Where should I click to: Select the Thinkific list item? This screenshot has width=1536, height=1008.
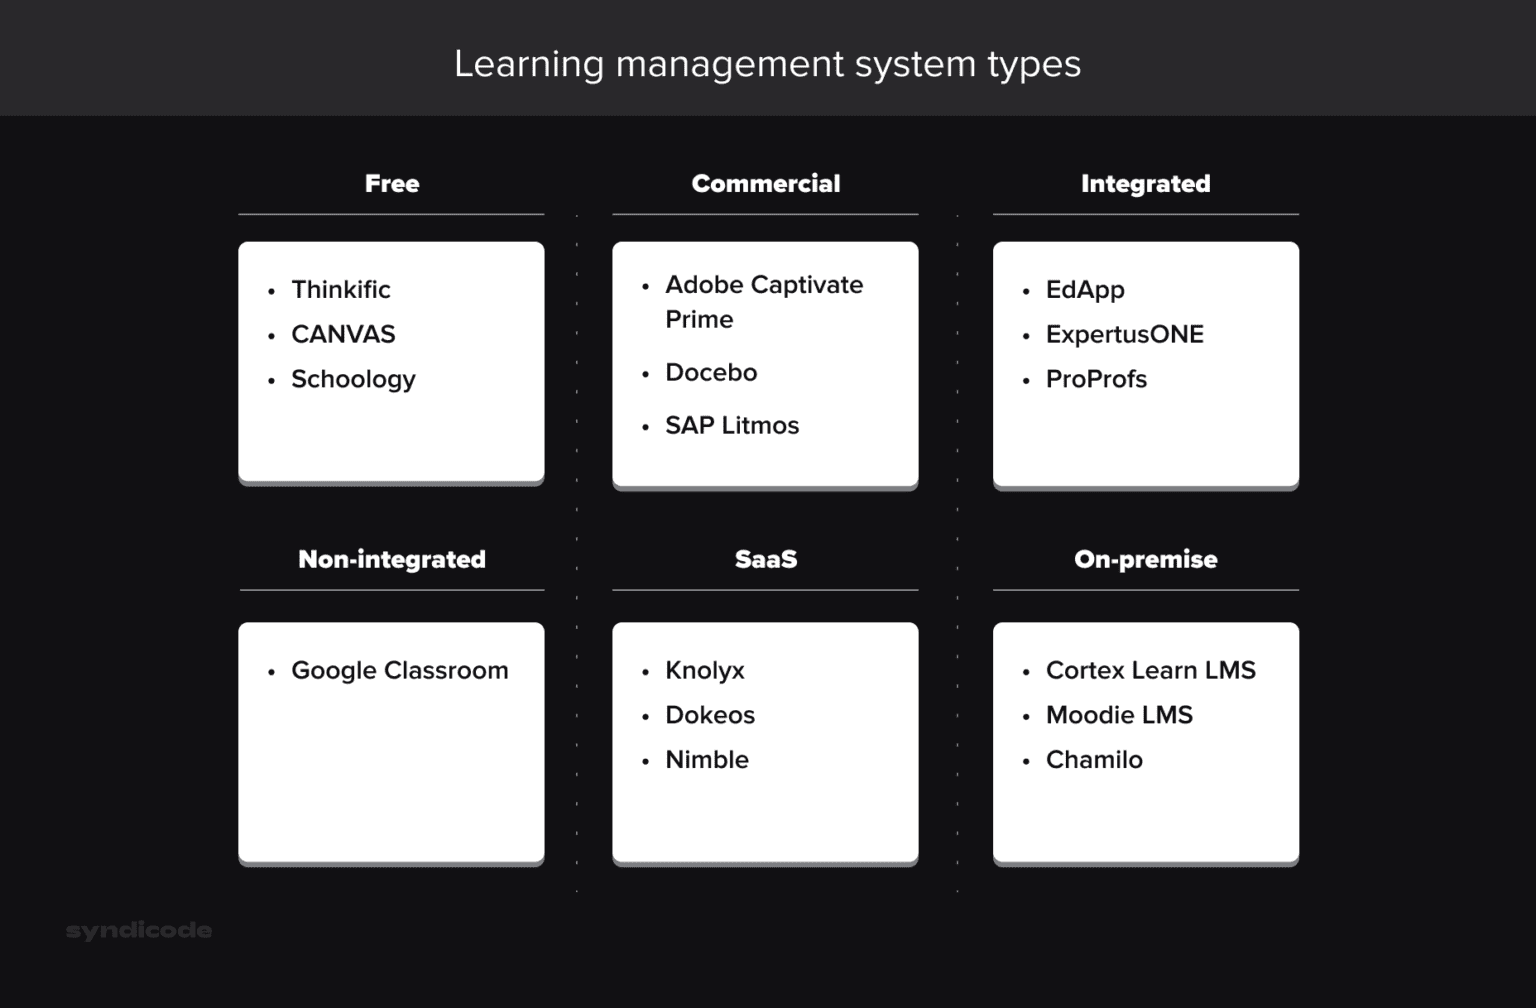point(340,289)
